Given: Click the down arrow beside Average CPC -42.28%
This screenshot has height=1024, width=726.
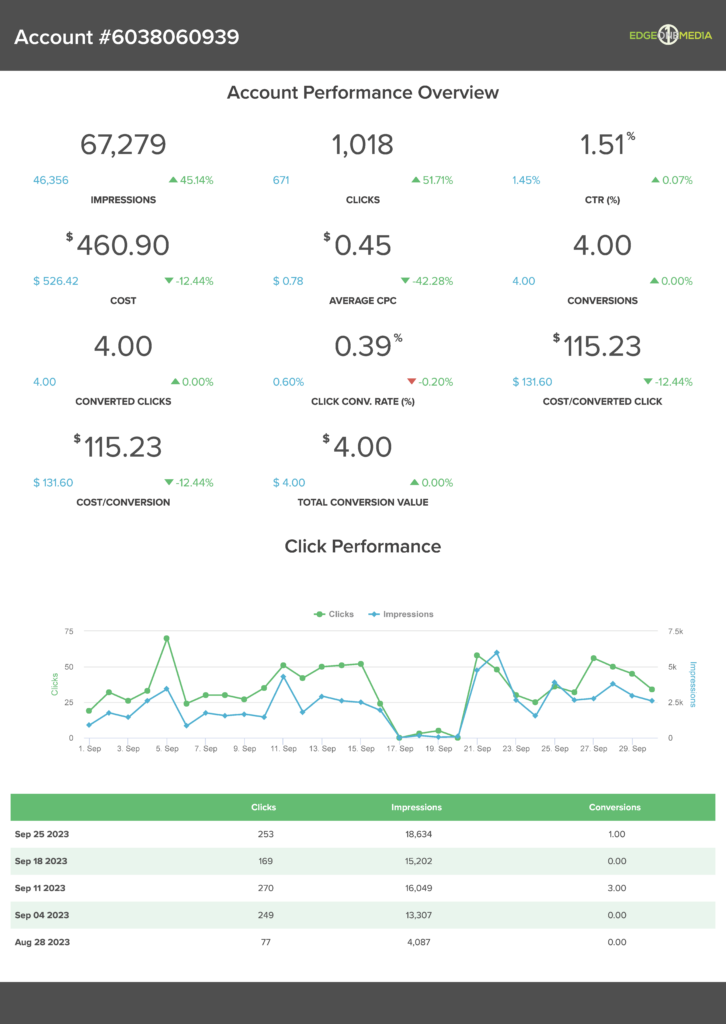Looking at the screenshot, I should coord(405,281).
